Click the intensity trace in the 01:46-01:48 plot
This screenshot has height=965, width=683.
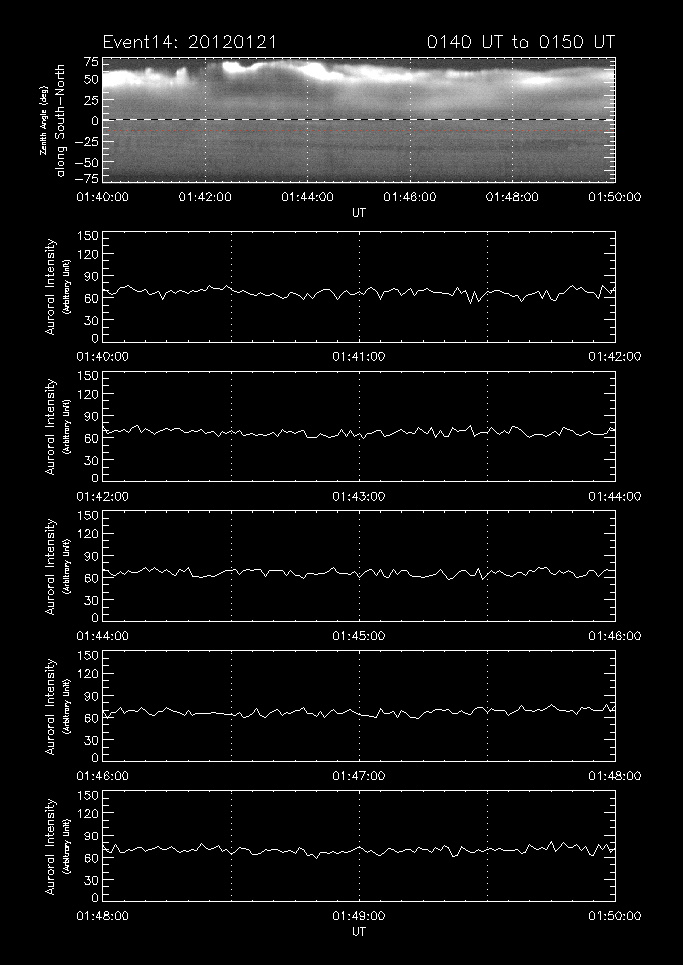point(359,712)
